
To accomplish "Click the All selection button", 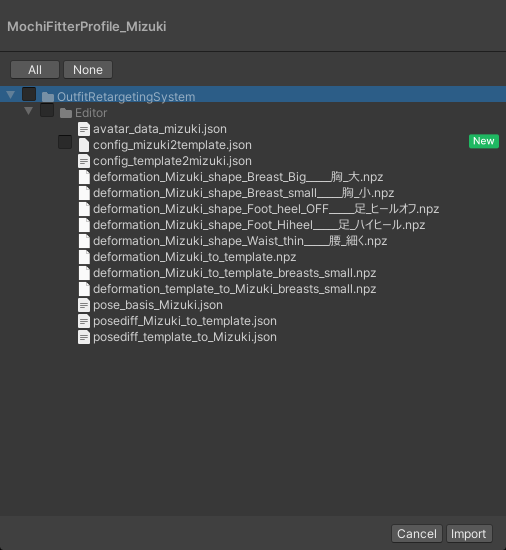I will (35, 70).
